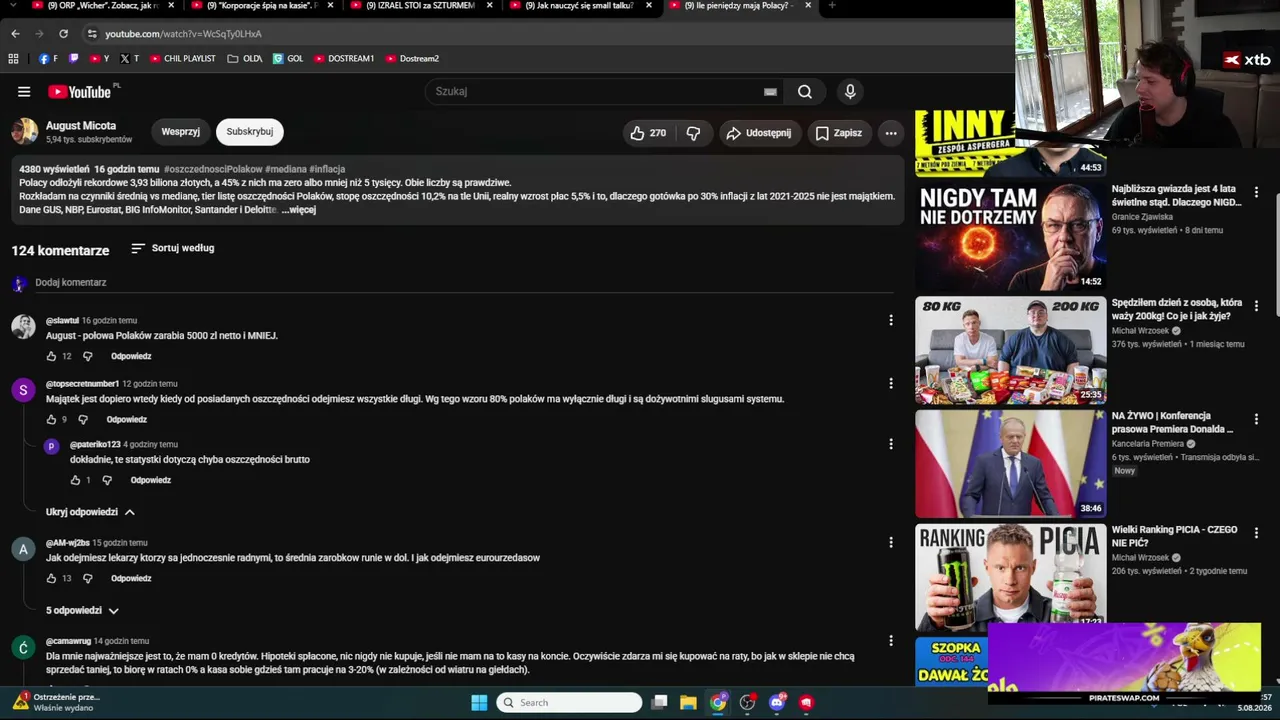The height and width of the screenshot is (720, 1280).
Task: Save video with 'Zapisz' button
Action: click(838, 133)
